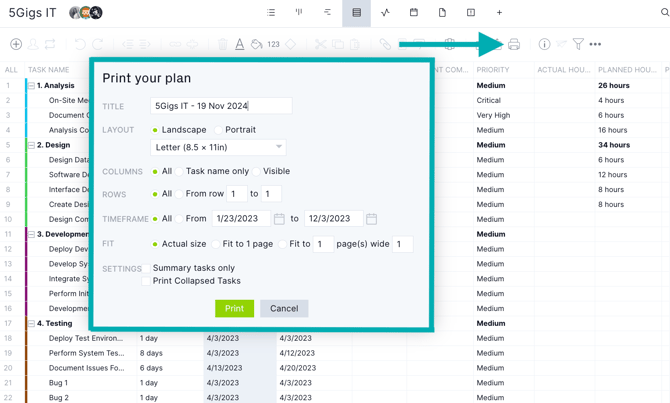This screenshot has width=670, height=403.
Task: Click the 123 number format button
Action: (x=273, y=44)
